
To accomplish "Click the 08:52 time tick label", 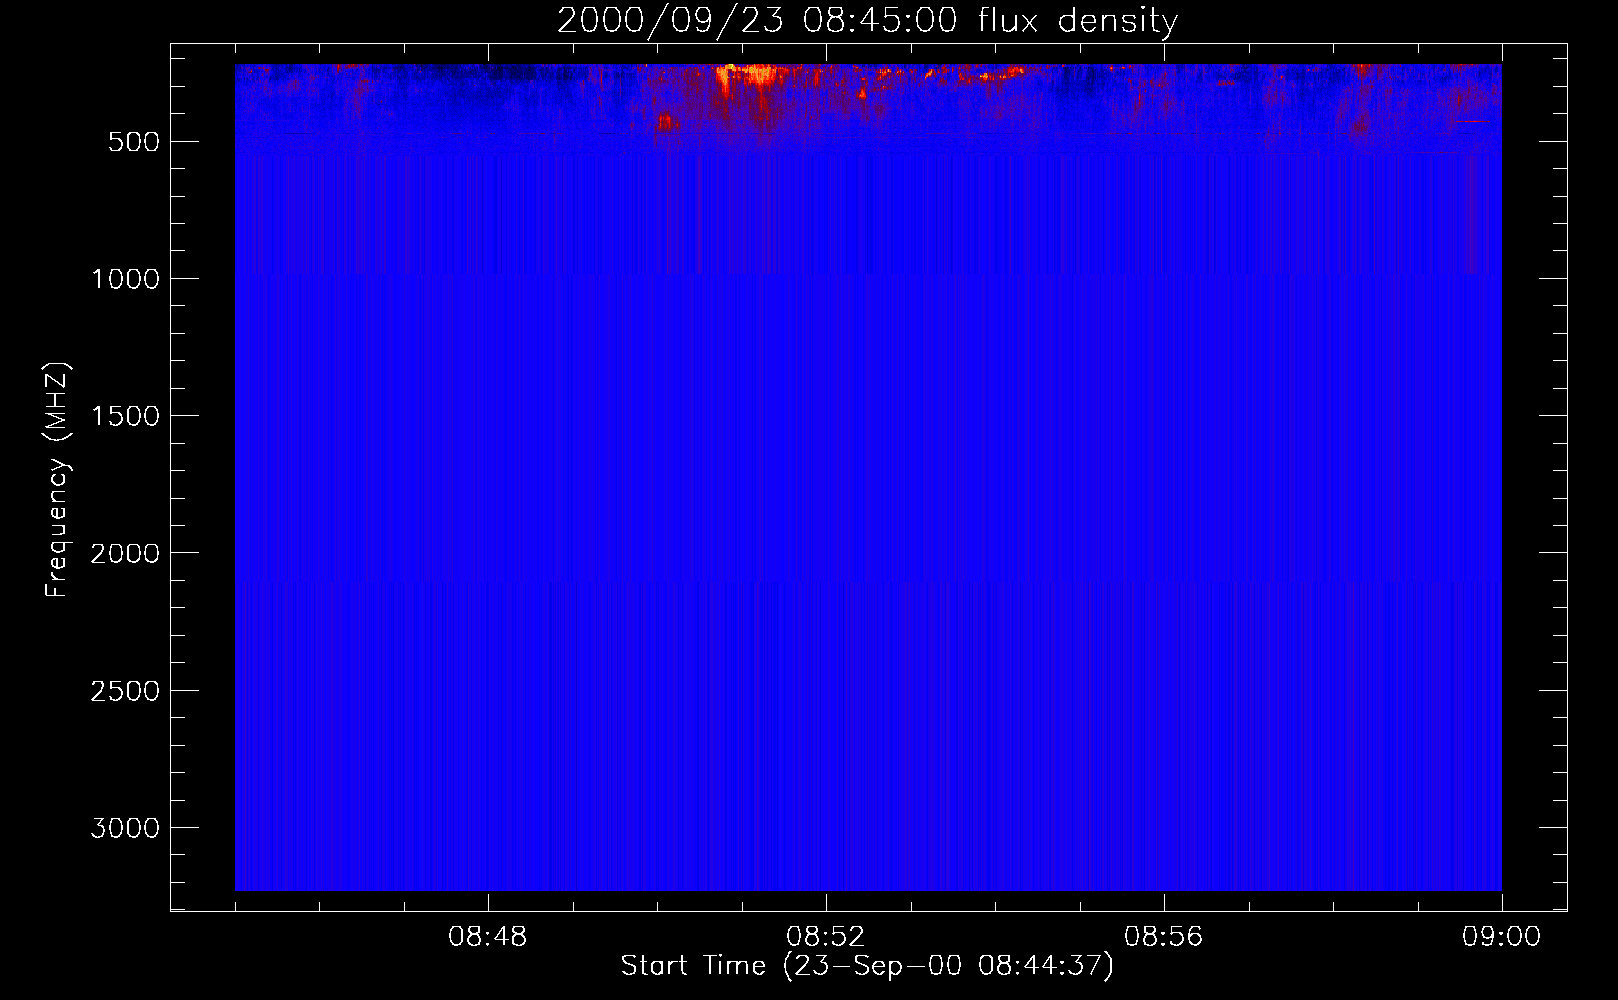I will click(826, 937).
